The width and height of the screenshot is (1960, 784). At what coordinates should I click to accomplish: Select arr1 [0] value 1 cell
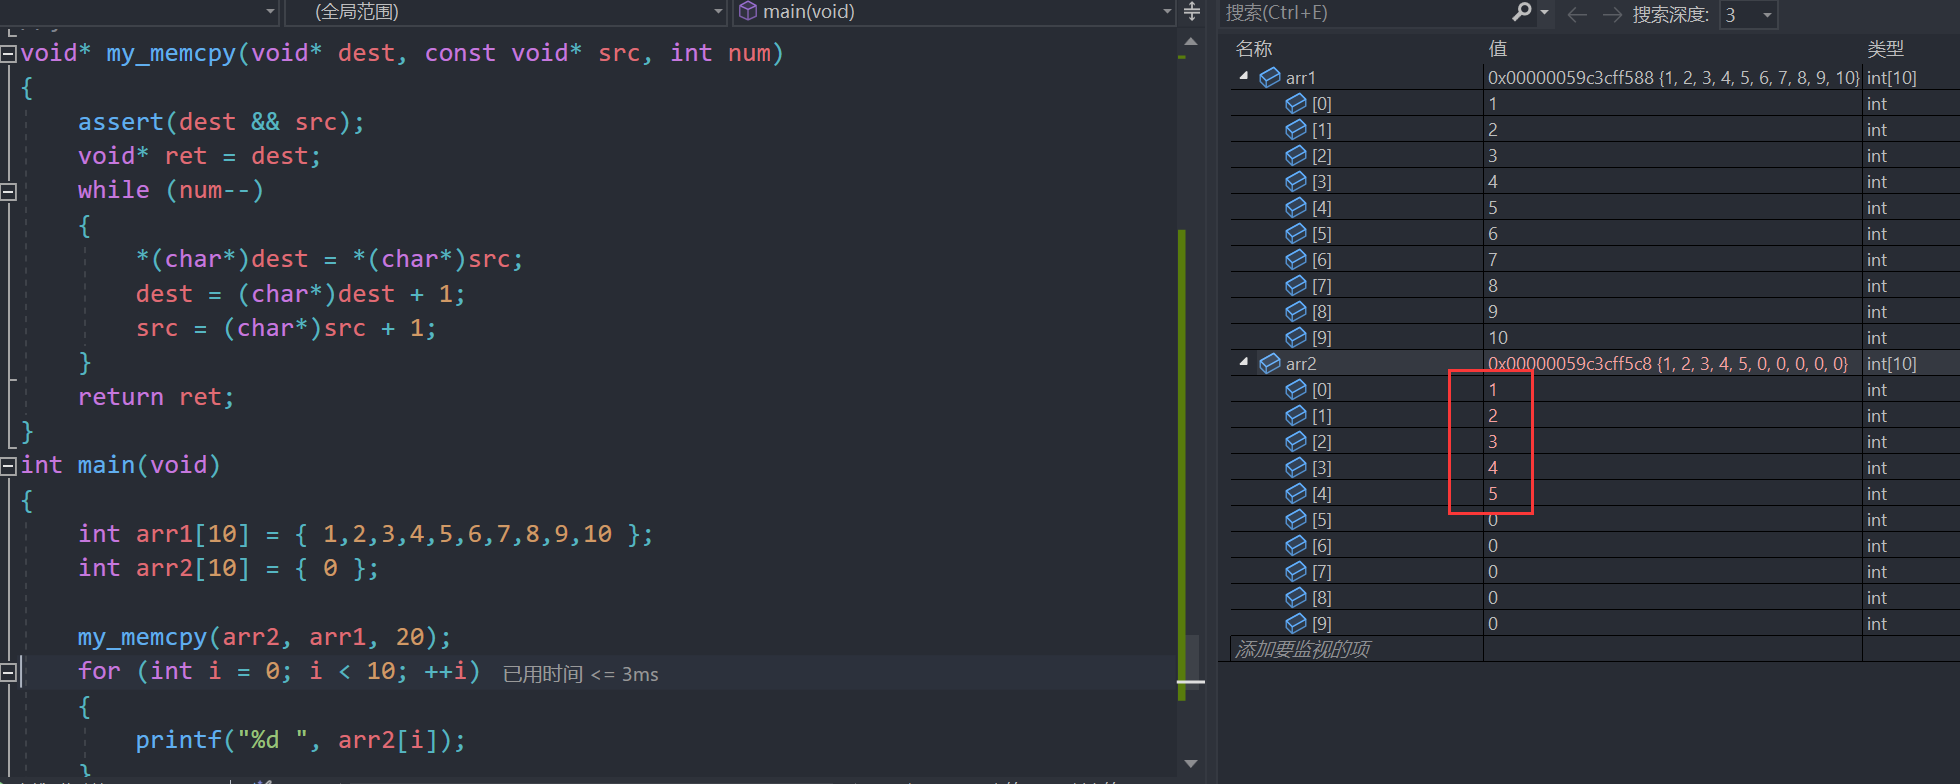point(1672,103)
